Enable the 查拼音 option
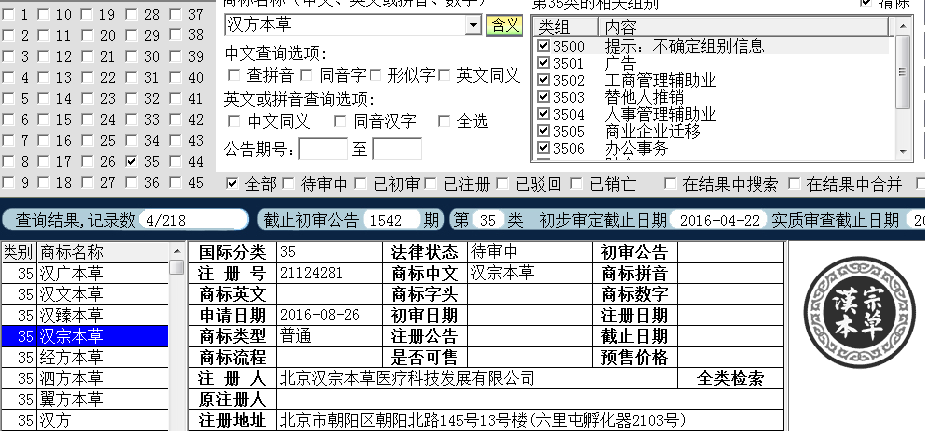 click(234, 75)
